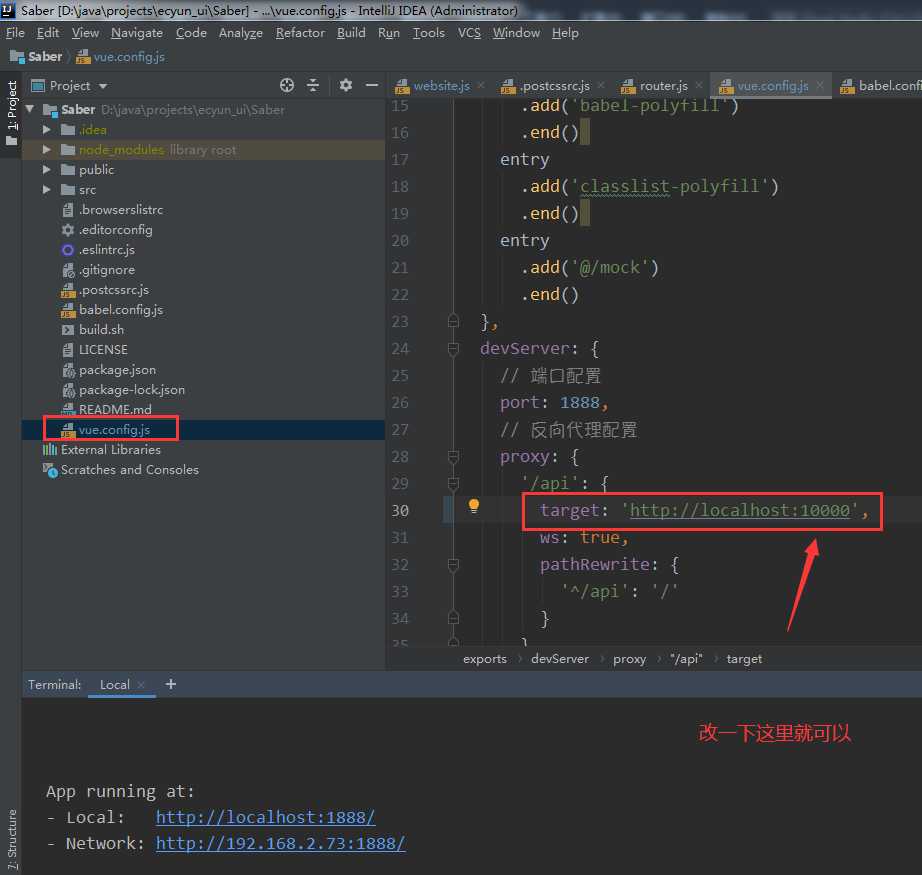Click the port value 1888 in editor
The width and height of the screenshot is (922, 875).
point(580,403)
